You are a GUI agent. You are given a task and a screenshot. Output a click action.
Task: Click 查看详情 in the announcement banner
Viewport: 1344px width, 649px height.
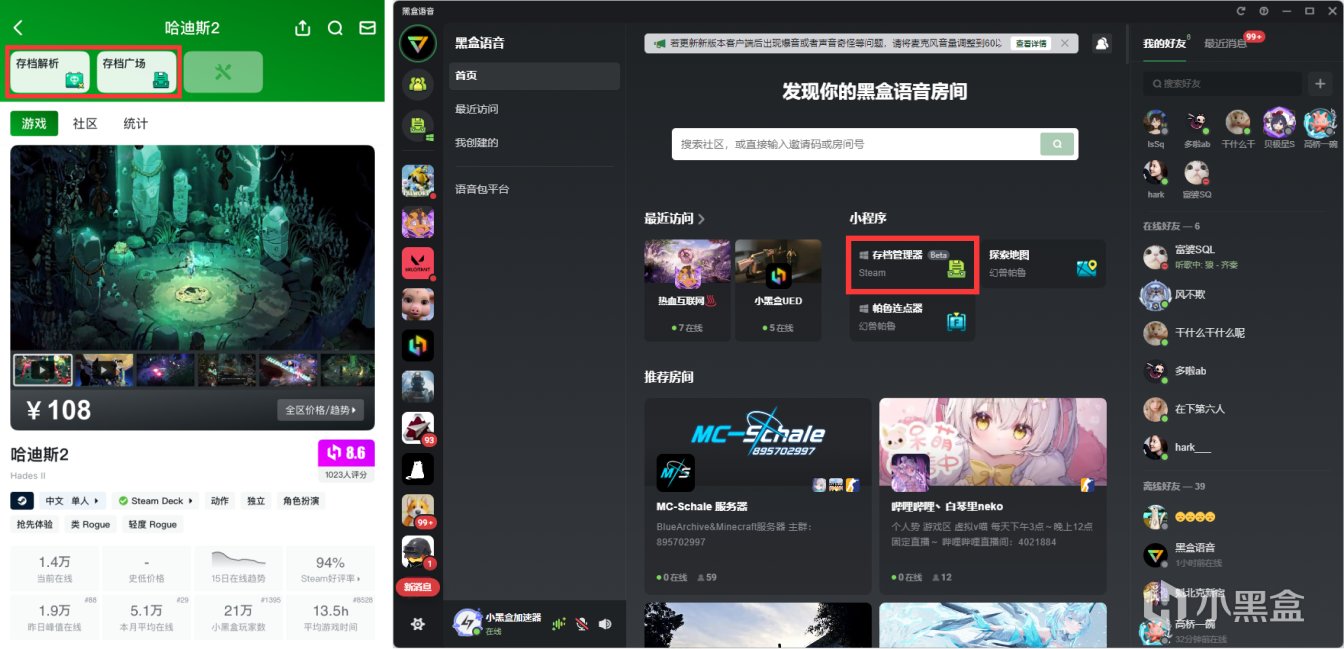tap(1030, 44)
